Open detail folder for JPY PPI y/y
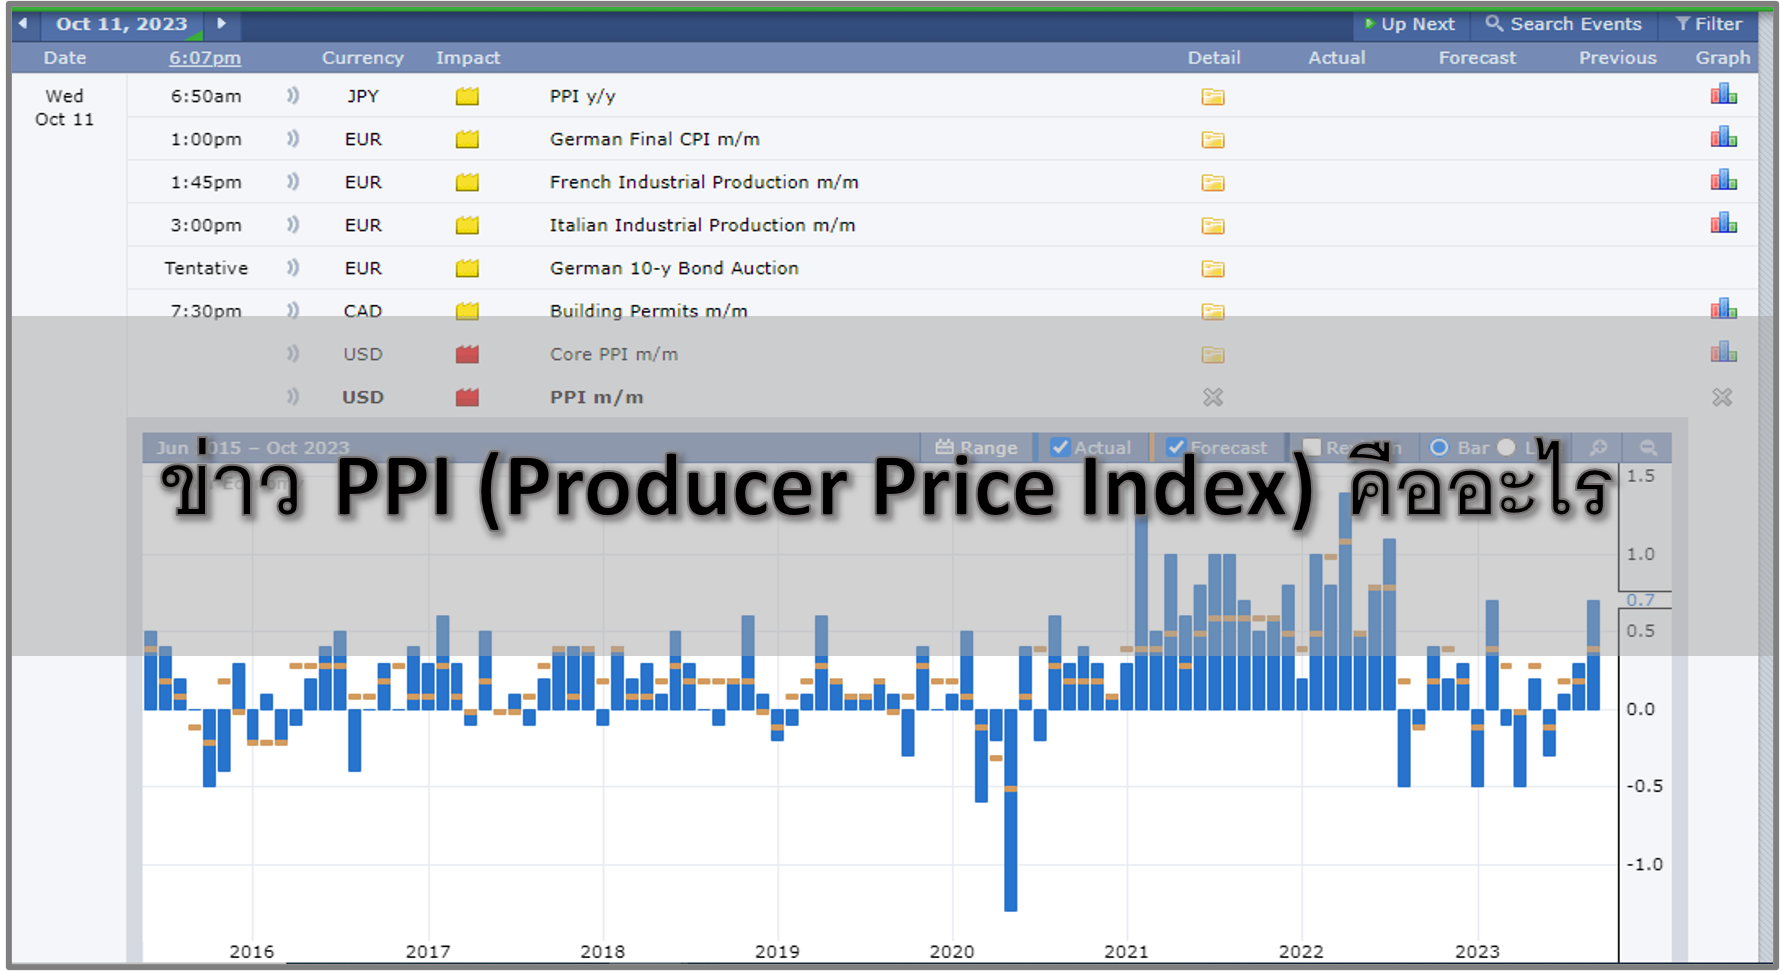 [1213, 97]
